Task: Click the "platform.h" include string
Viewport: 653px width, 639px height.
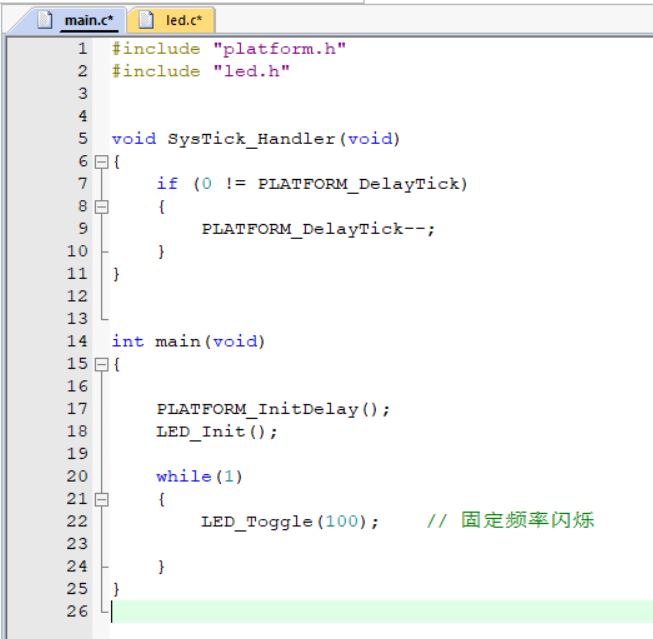Action: [x=279, y=49]
